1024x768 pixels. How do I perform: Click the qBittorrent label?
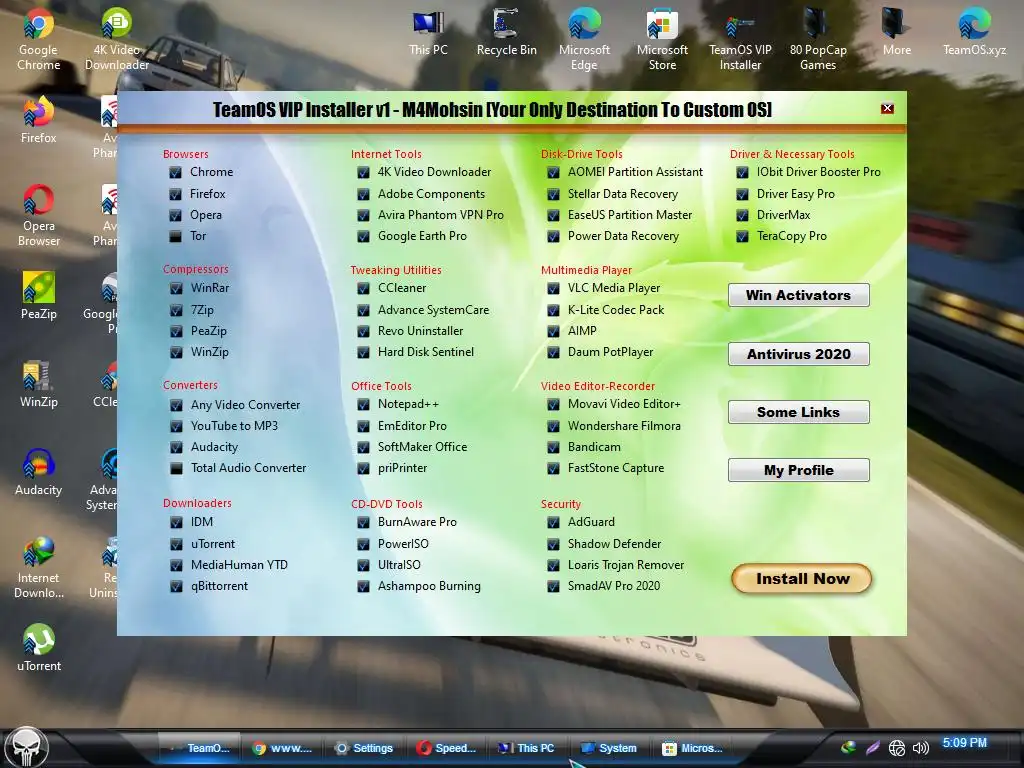[219, 586]
